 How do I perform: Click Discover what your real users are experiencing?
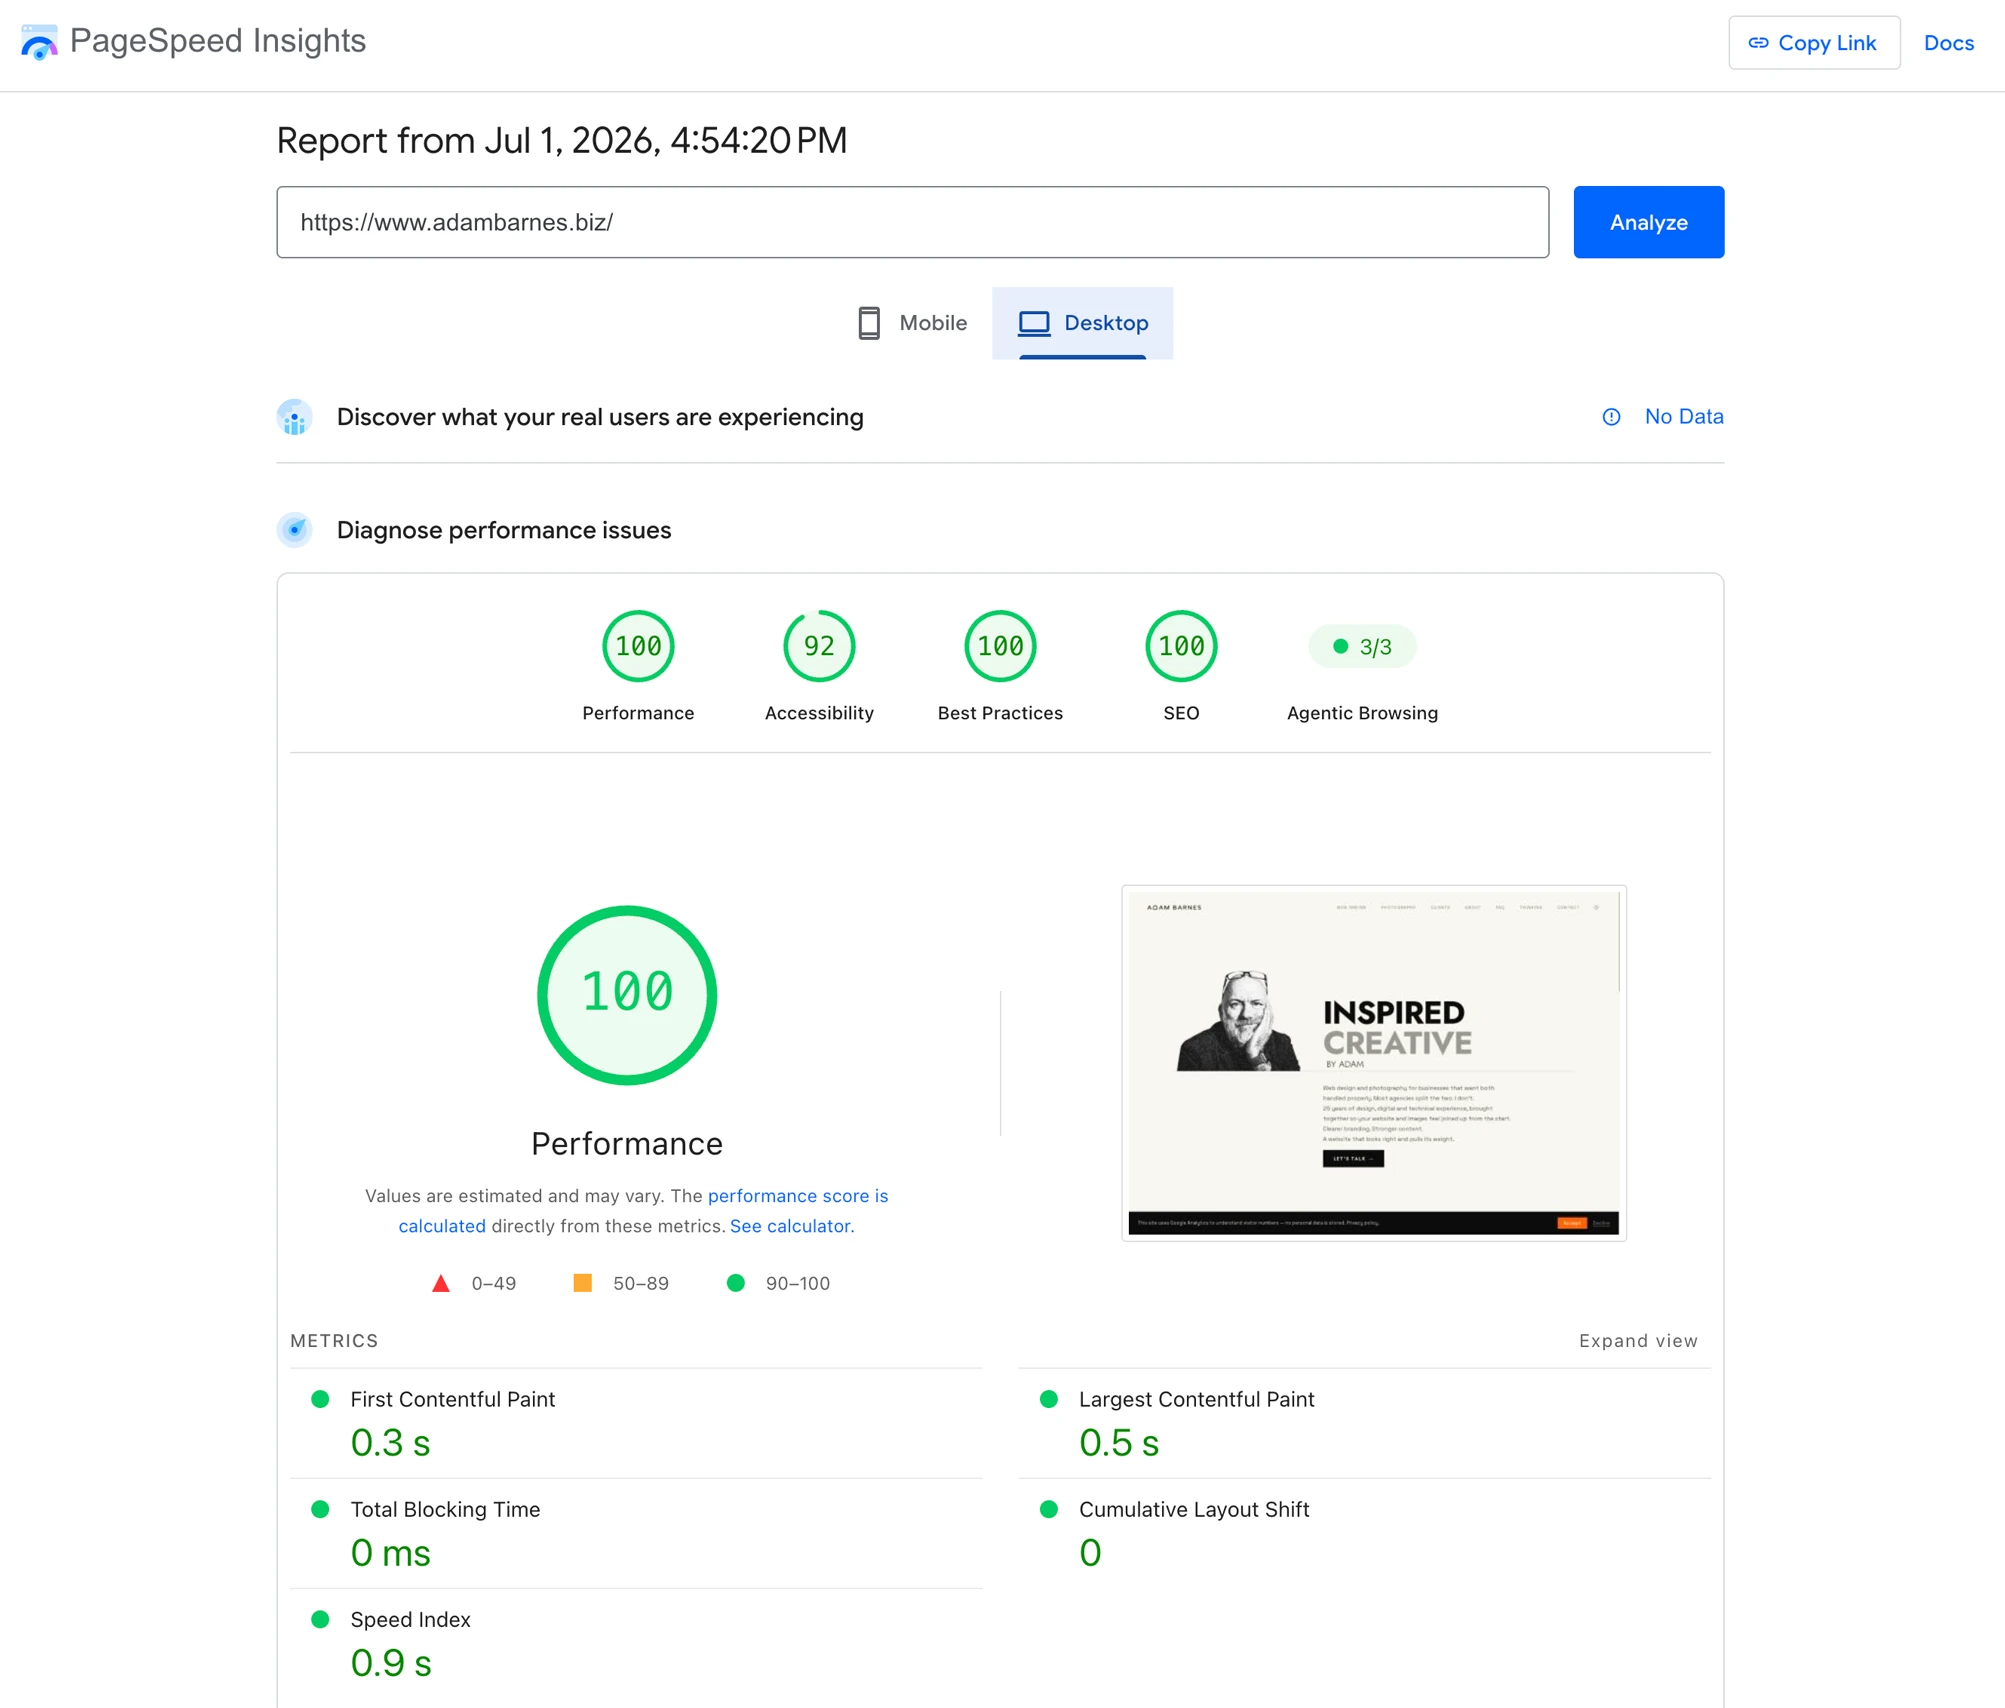point(600,417)
